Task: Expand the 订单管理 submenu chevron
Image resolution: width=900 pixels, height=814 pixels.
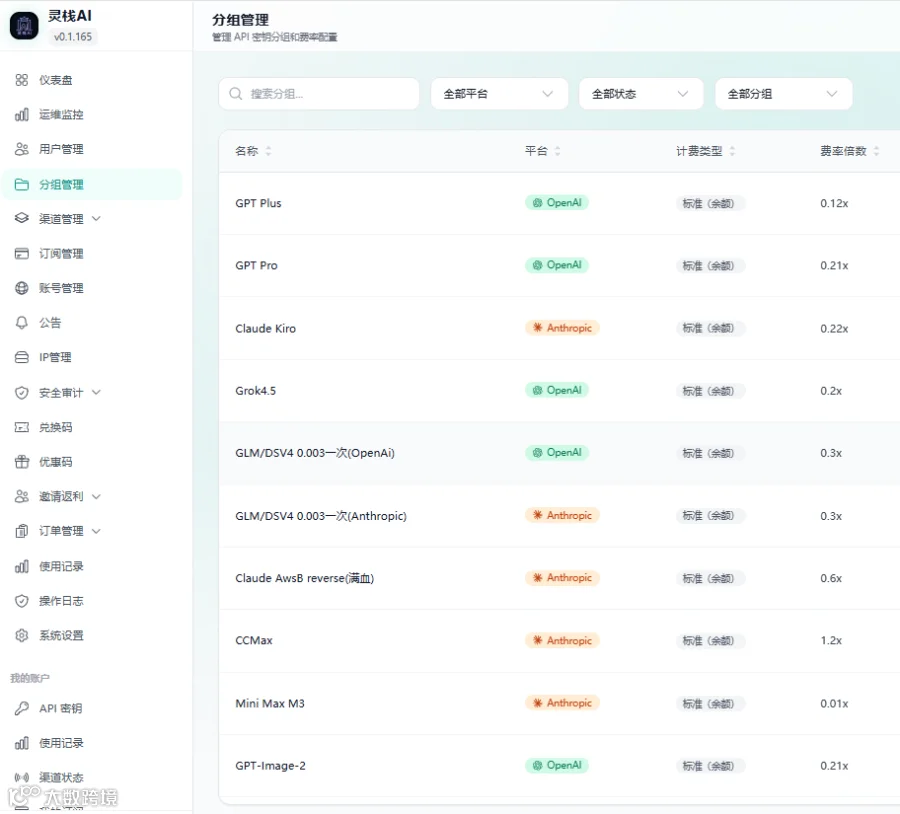Action: point(96,531)
